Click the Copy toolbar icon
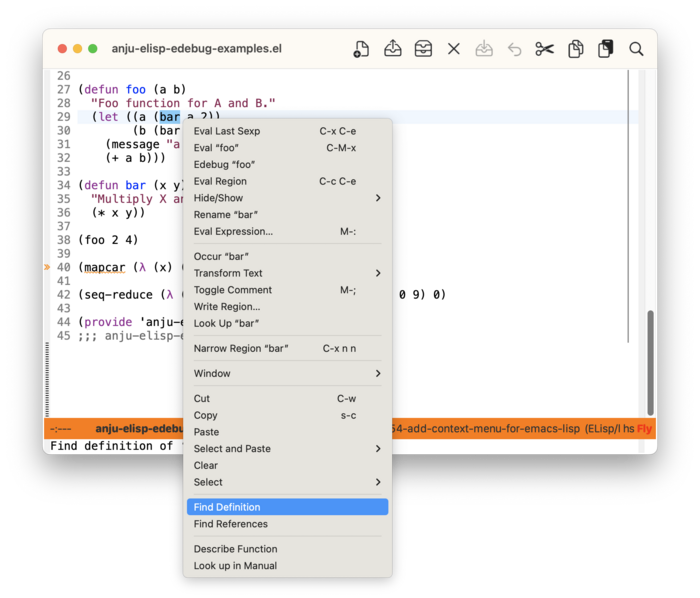This screenshot has height=598, width=700. tap(575, 49)
